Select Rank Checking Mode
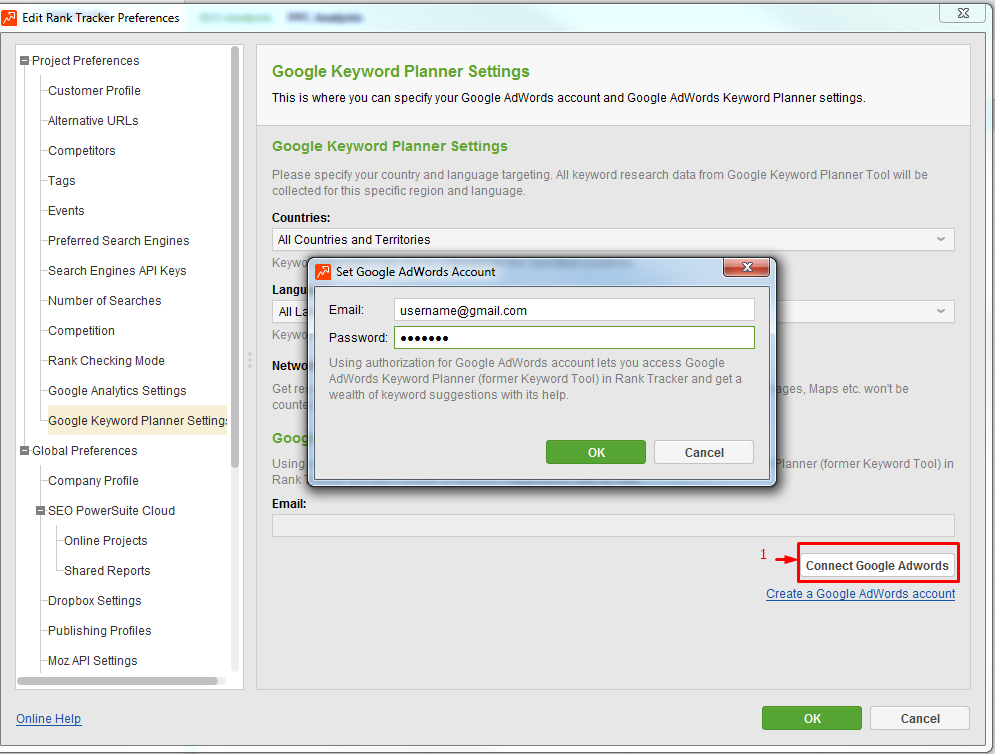This screenshot has width=995, height=754. point(107,361)
